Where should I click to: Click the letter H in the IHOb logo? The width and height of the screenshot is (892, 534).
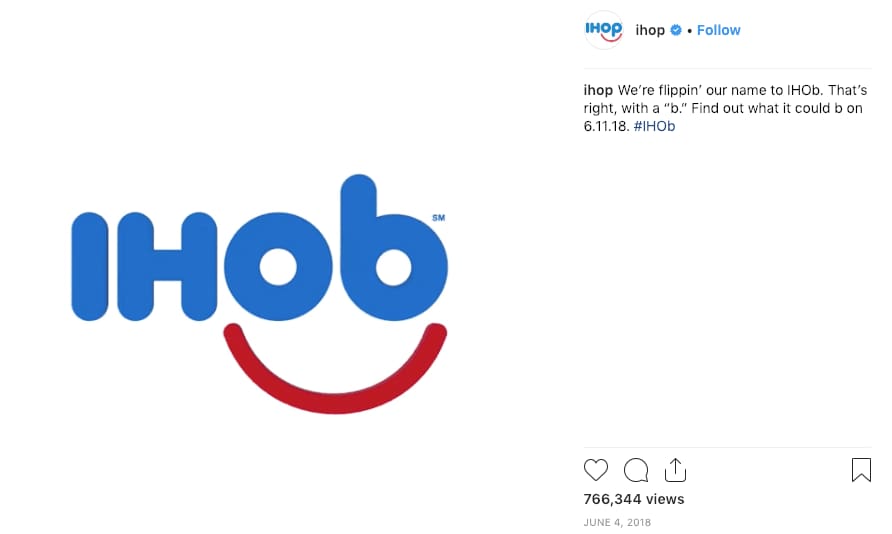coord(167,267)
